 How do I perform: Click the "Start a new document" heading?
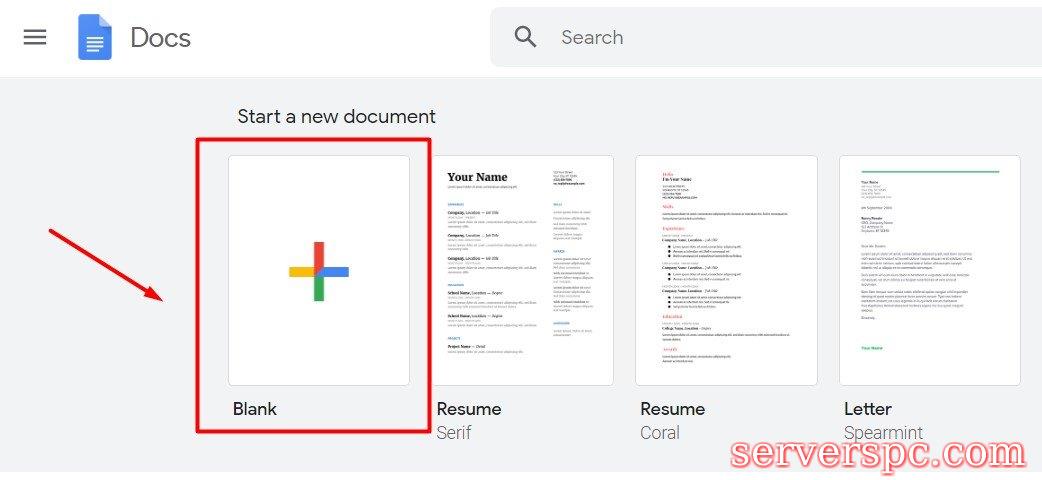336,116
